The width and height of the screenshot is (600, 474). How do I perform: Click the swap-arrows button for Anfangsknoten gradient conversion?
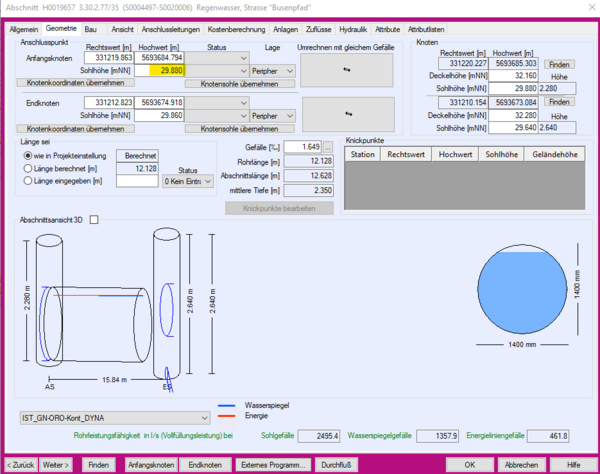[x=347, y=70]
